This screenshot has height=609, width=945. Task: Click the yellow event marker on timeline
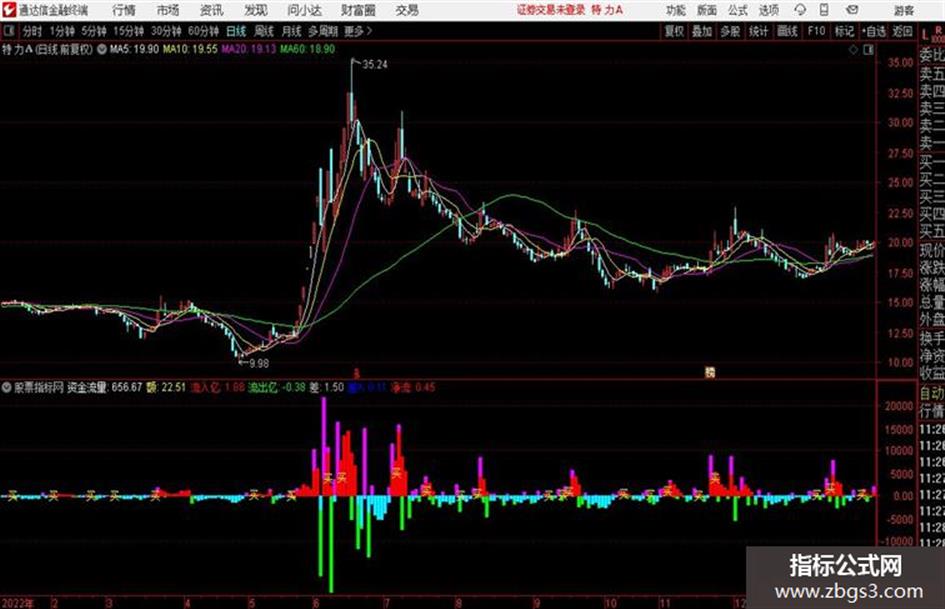click(710, 373)
